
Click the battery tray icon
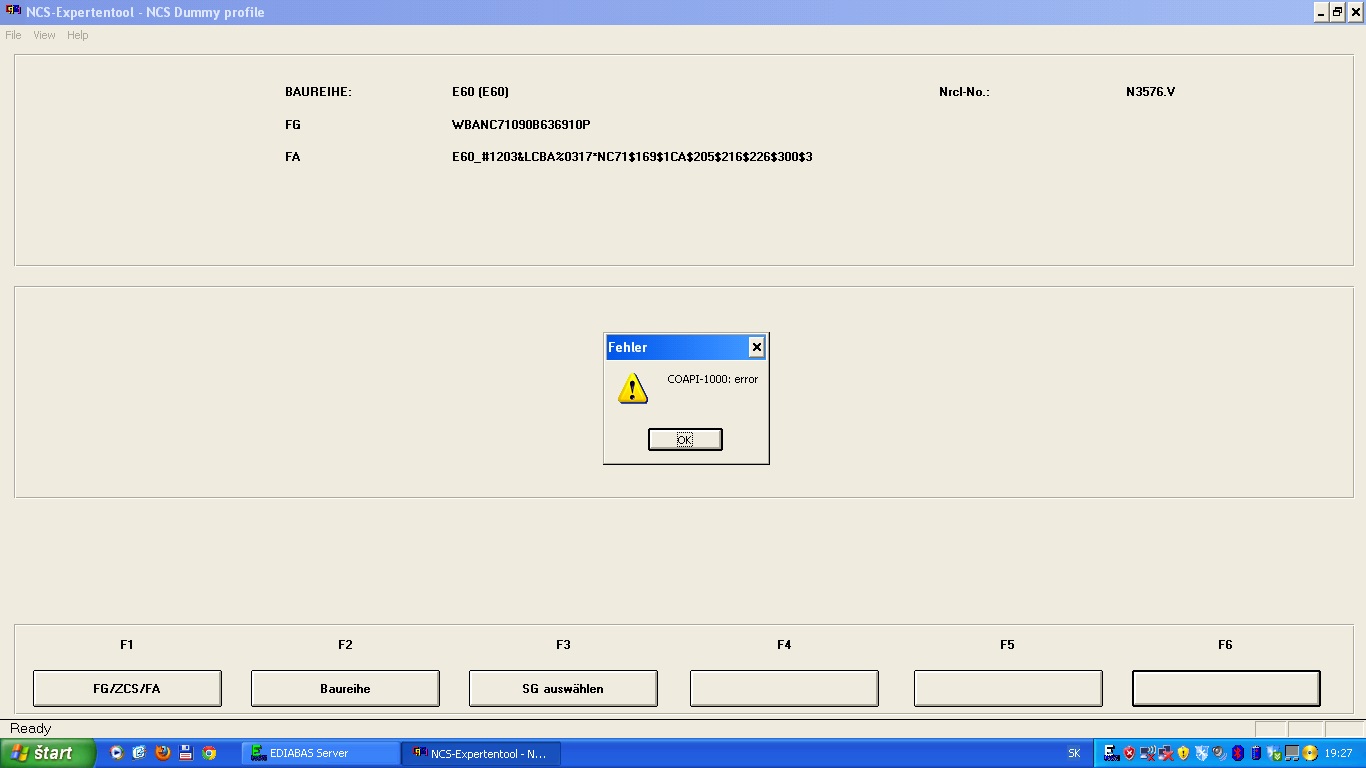[1256, 753]
